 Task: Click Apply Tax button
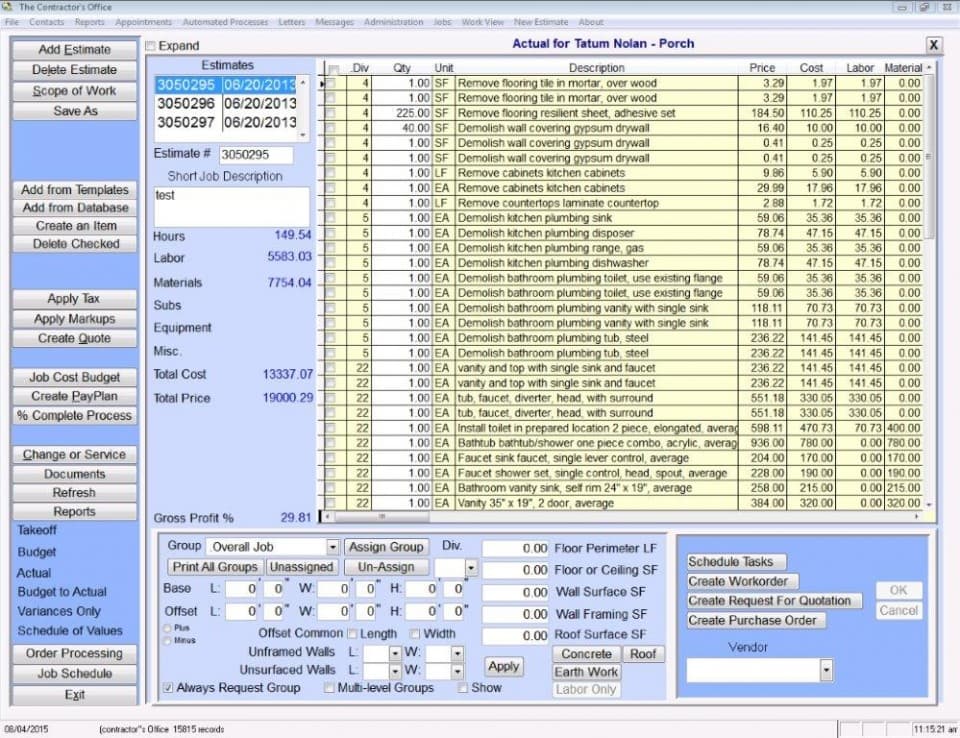[x=75, y=299]
